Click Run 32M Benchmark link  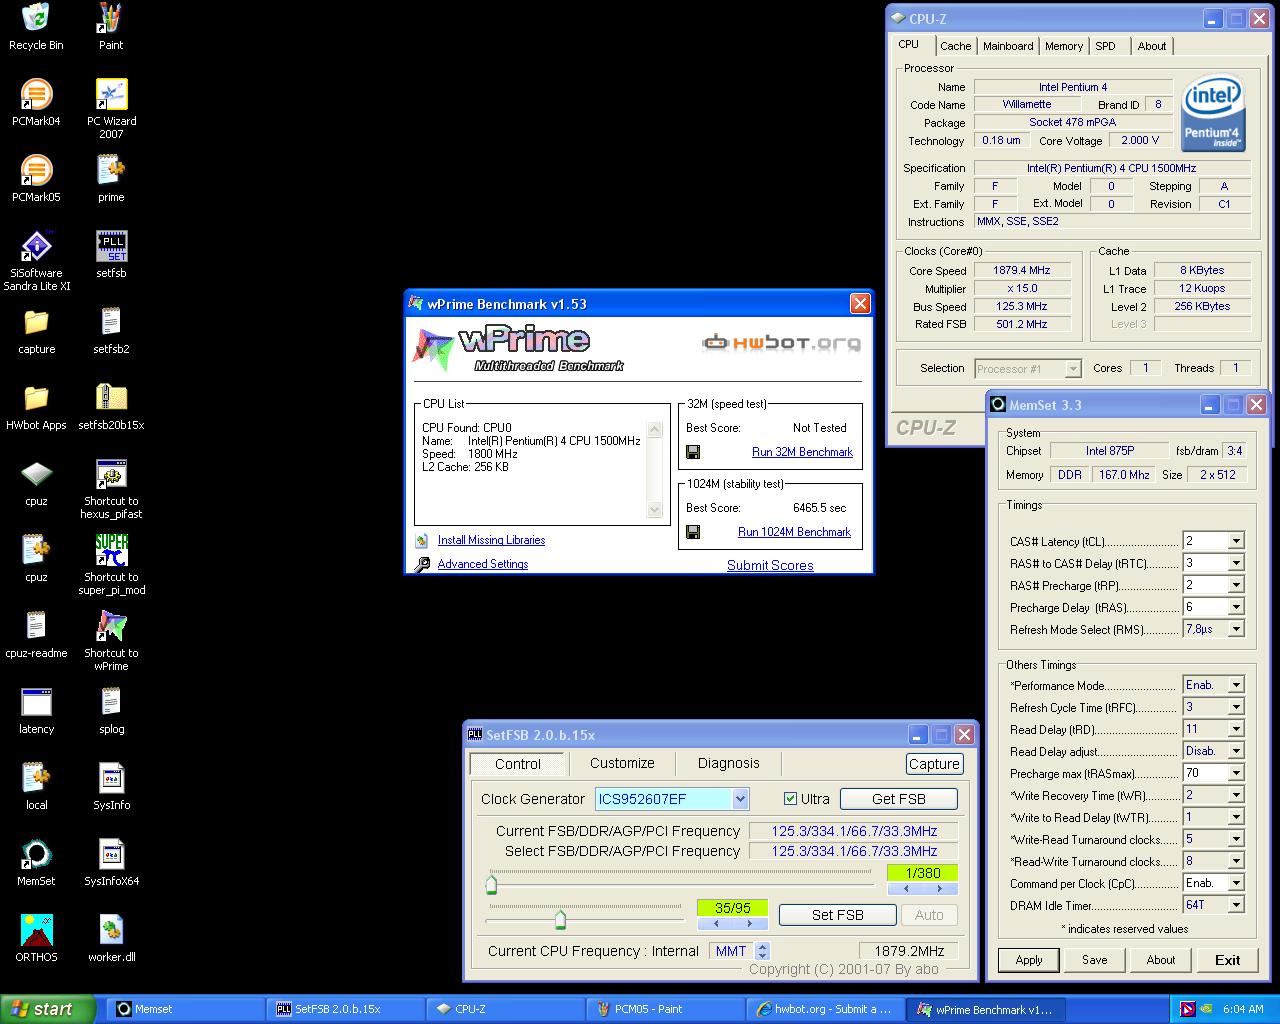(802, 452)
